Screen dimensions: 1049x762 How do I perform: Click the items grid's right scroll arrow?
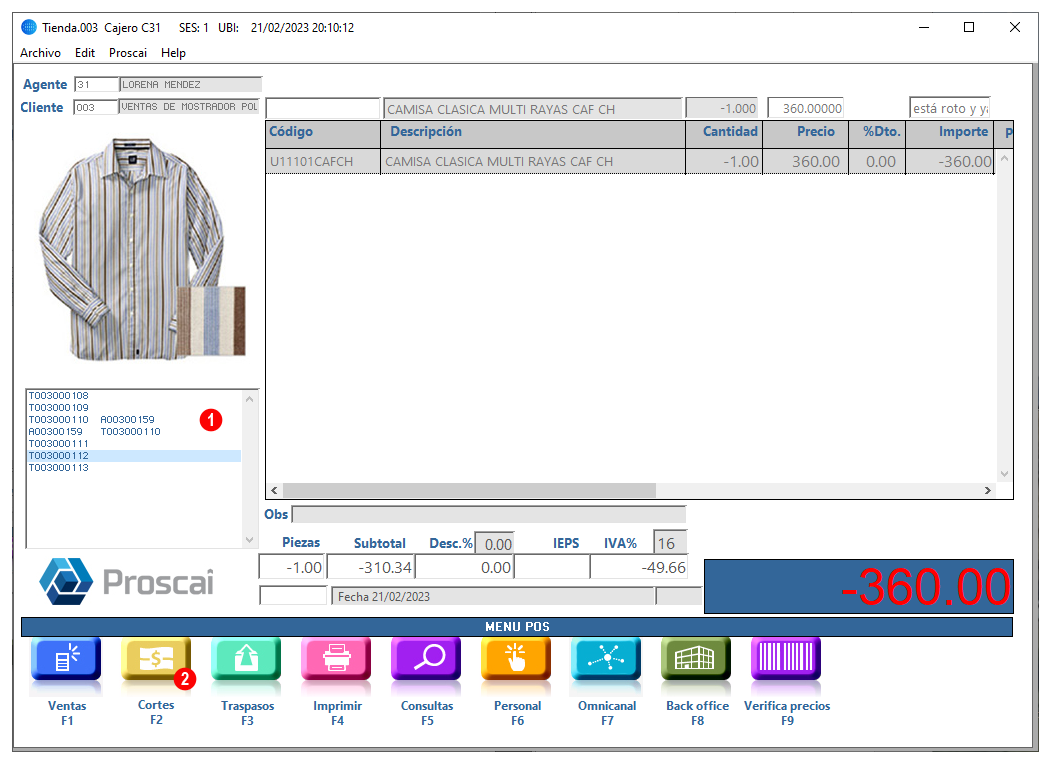pos(987,490)
